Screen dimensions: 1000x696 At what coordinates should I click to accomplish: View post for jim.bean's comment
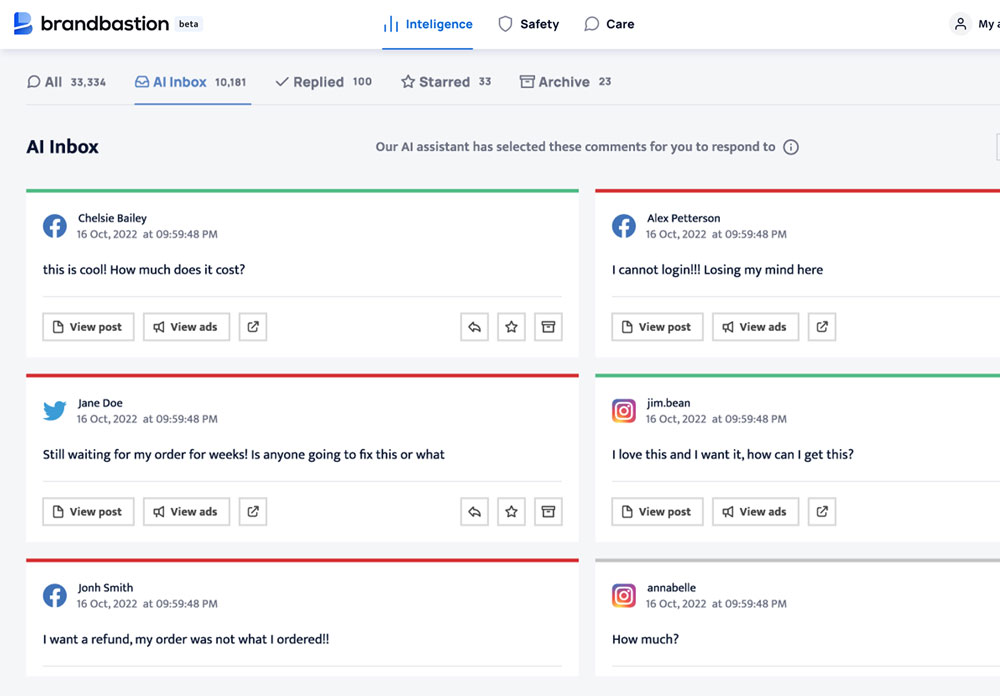point(658,512)
